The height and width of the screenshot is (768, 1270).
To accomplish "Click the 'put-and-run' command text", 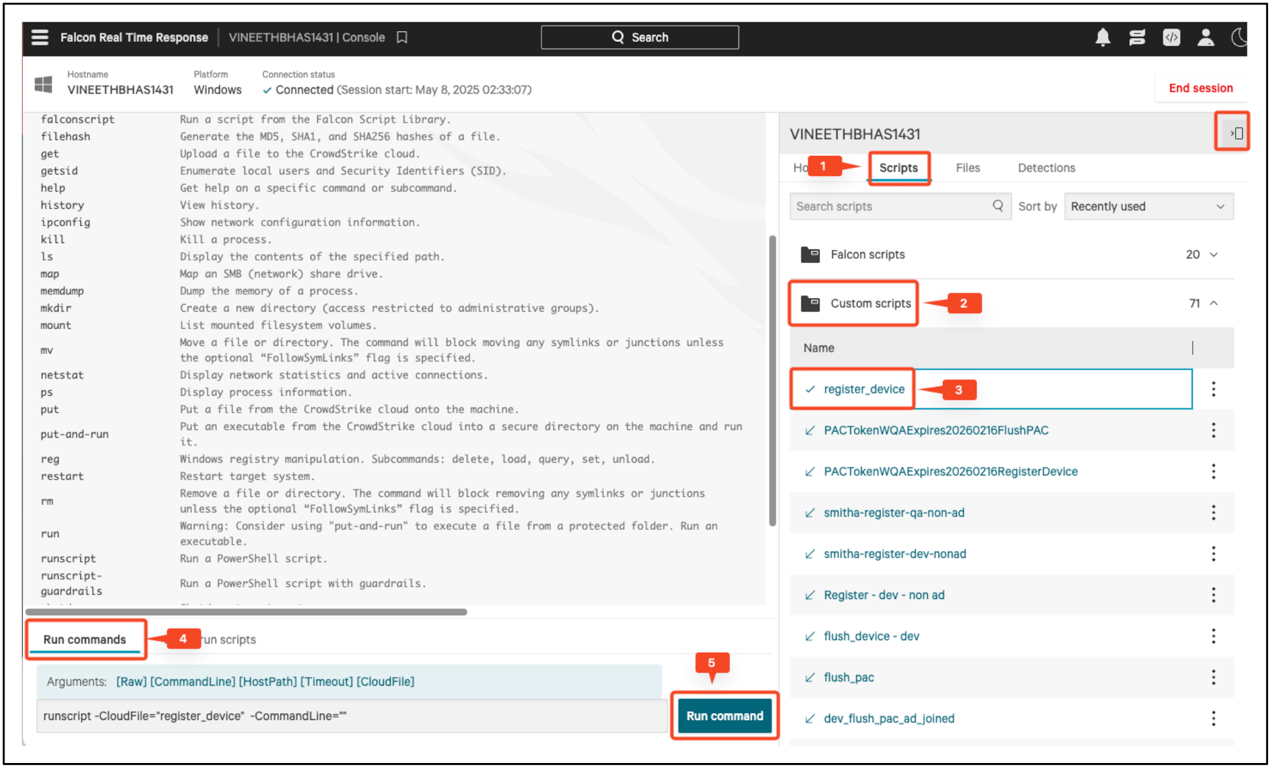I will click(x=74, y=434).
